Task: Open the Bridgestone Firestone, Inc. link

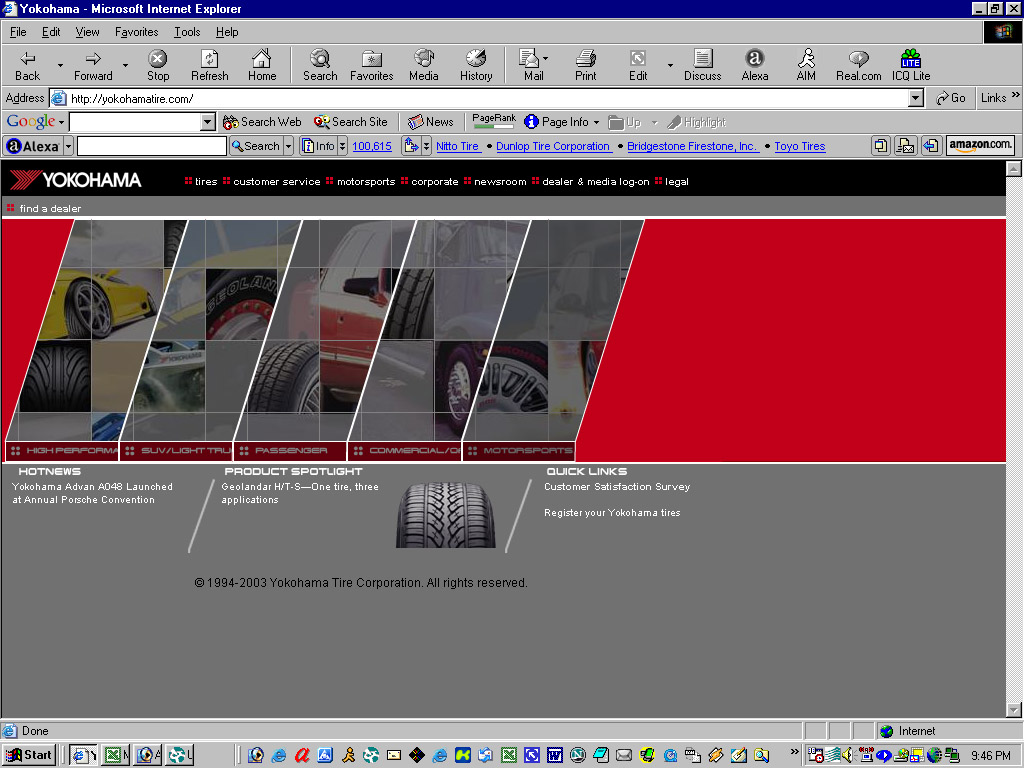Action: tap(692, 146)
